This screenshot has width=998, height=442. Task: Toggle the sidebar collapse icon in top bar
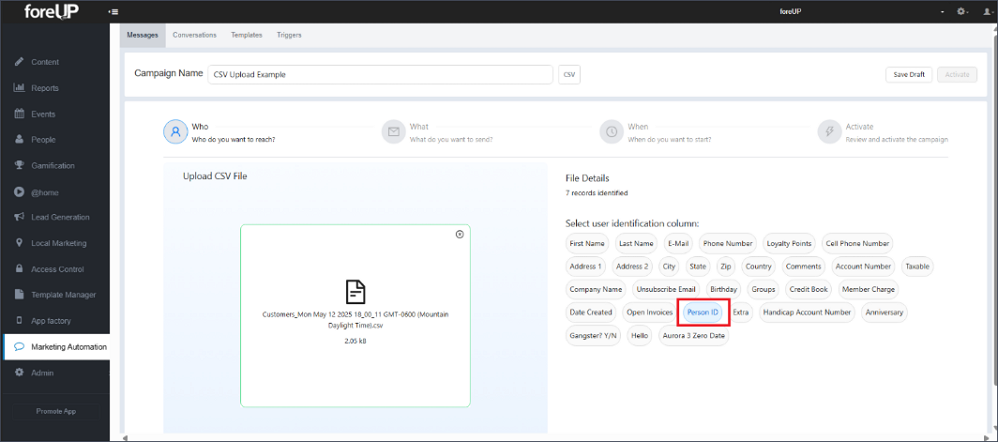click(114, 11)
